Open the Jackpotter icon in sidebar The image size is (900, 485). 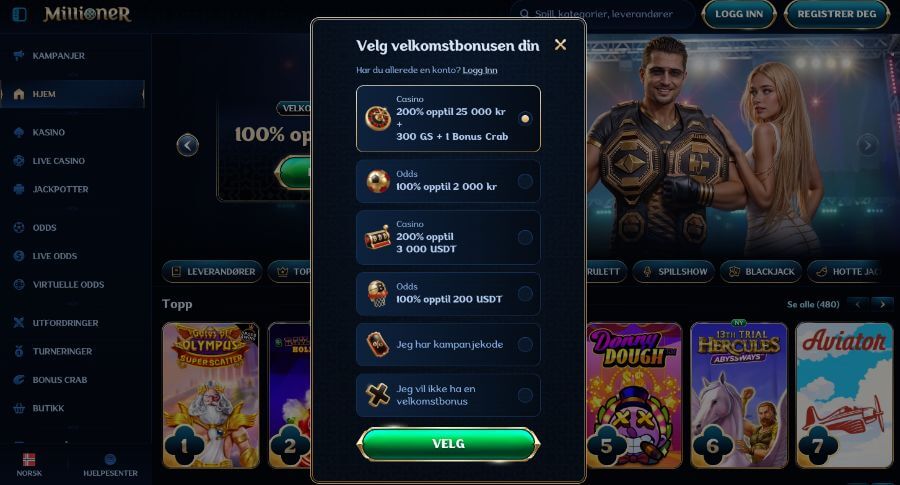click(19, 189)
